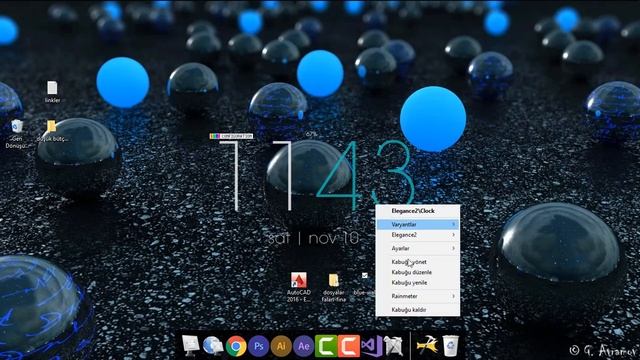Choose Kabuğu yönet in the context menu
This screenshot has height=360, width=640.
tap(418, 262)
